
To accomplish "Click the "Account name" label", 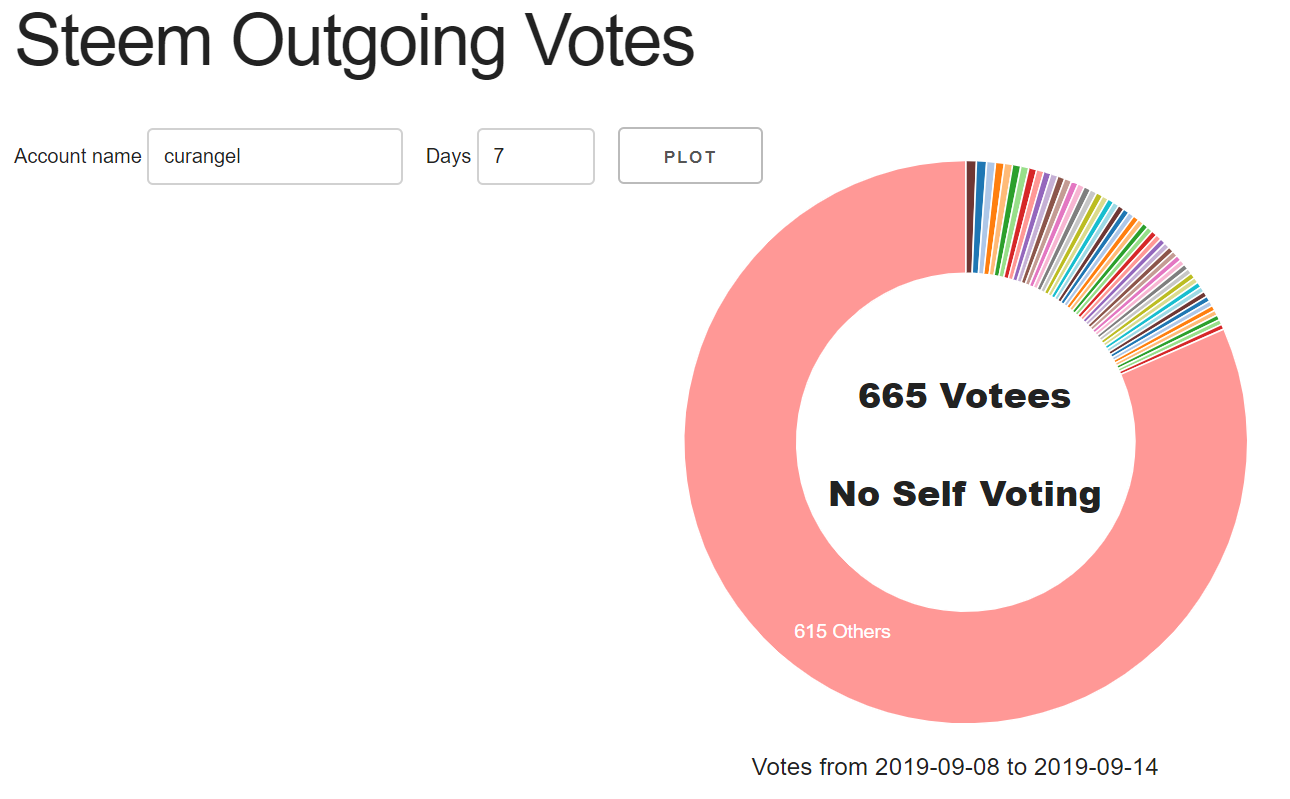I will (x=78, y=156).
